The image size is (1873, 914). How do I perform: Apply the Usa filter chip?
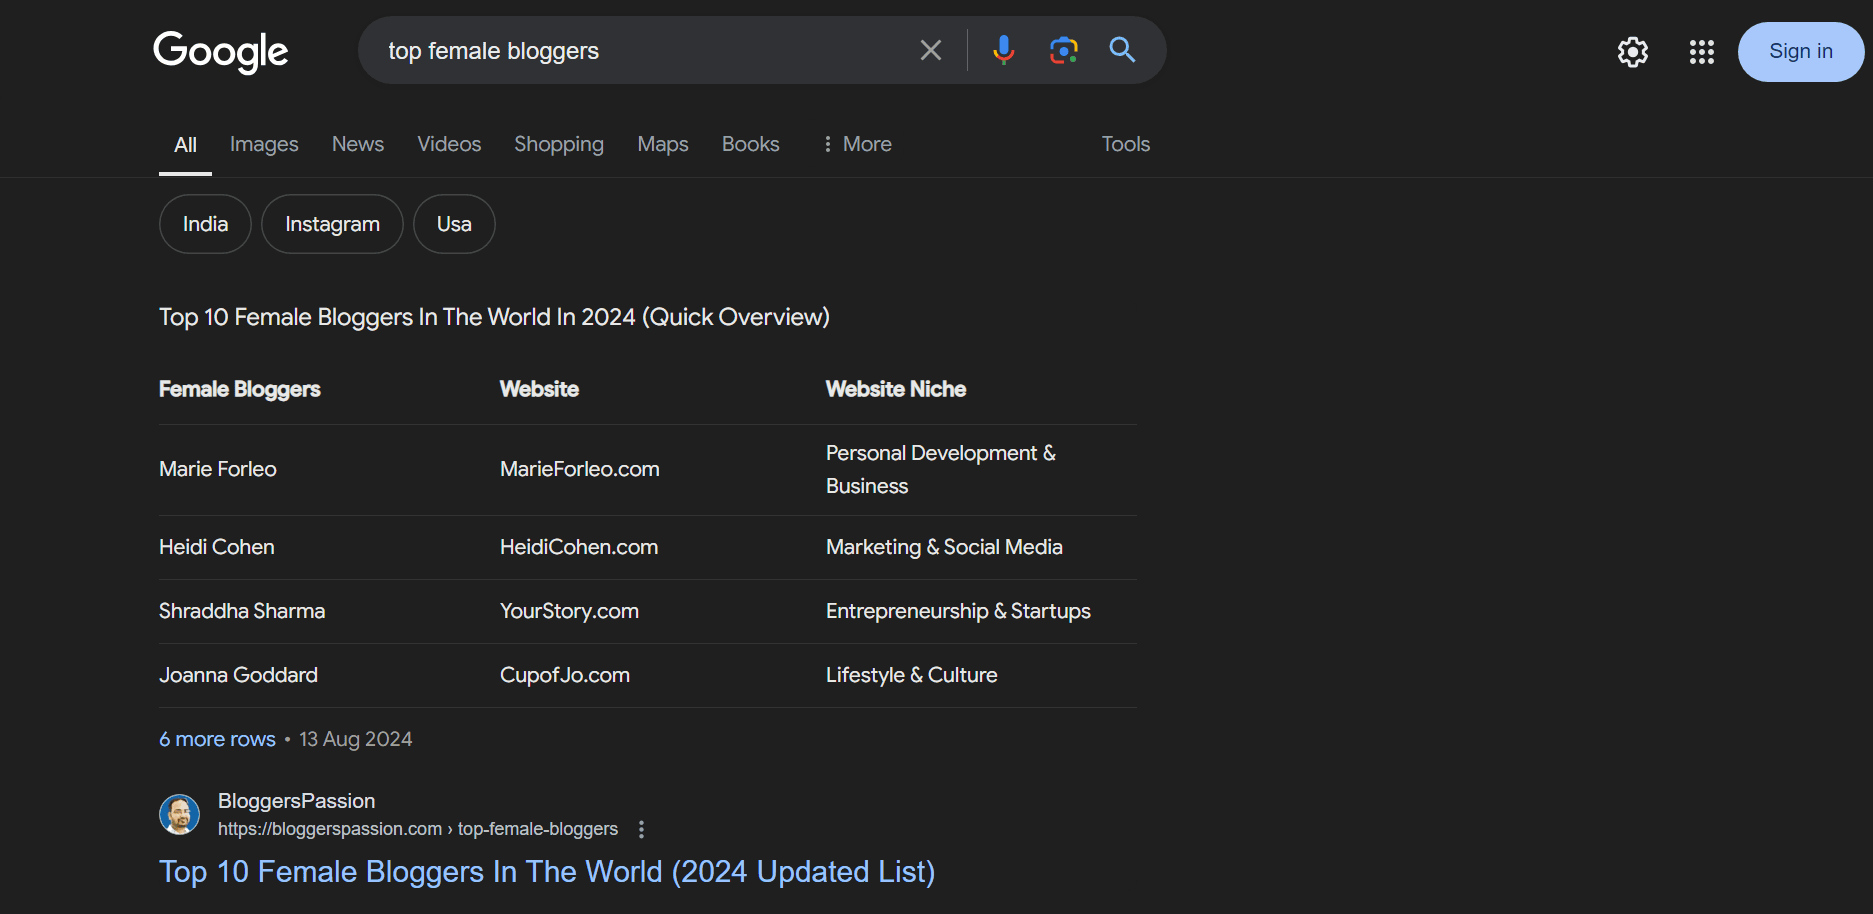click(x=454, y=223)
